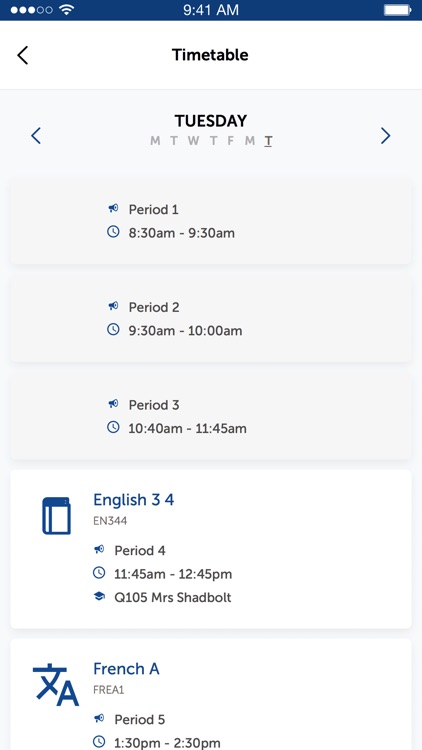Tap the clock icon beside 9:30am - 10:00am
Image resolution: width=422 pixels, height=750 pixels.
[x=113, y=330]
